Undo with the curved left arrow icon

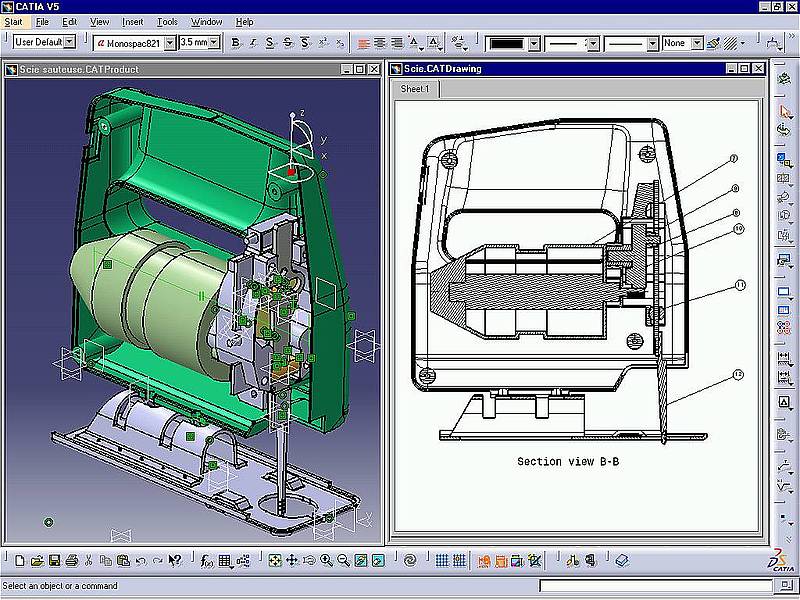click(140, 561)
